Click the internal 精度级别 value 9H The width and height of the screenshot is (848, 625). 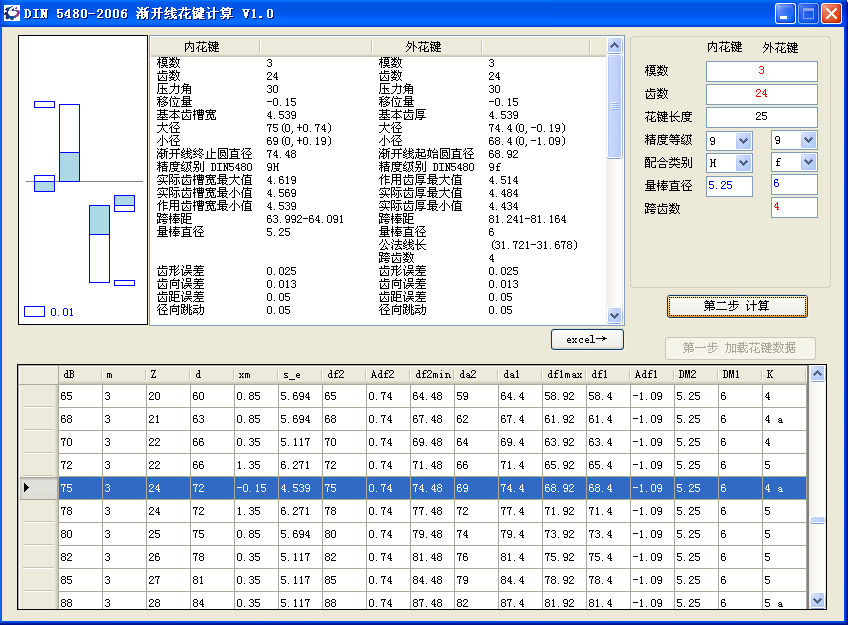[273, 167]
